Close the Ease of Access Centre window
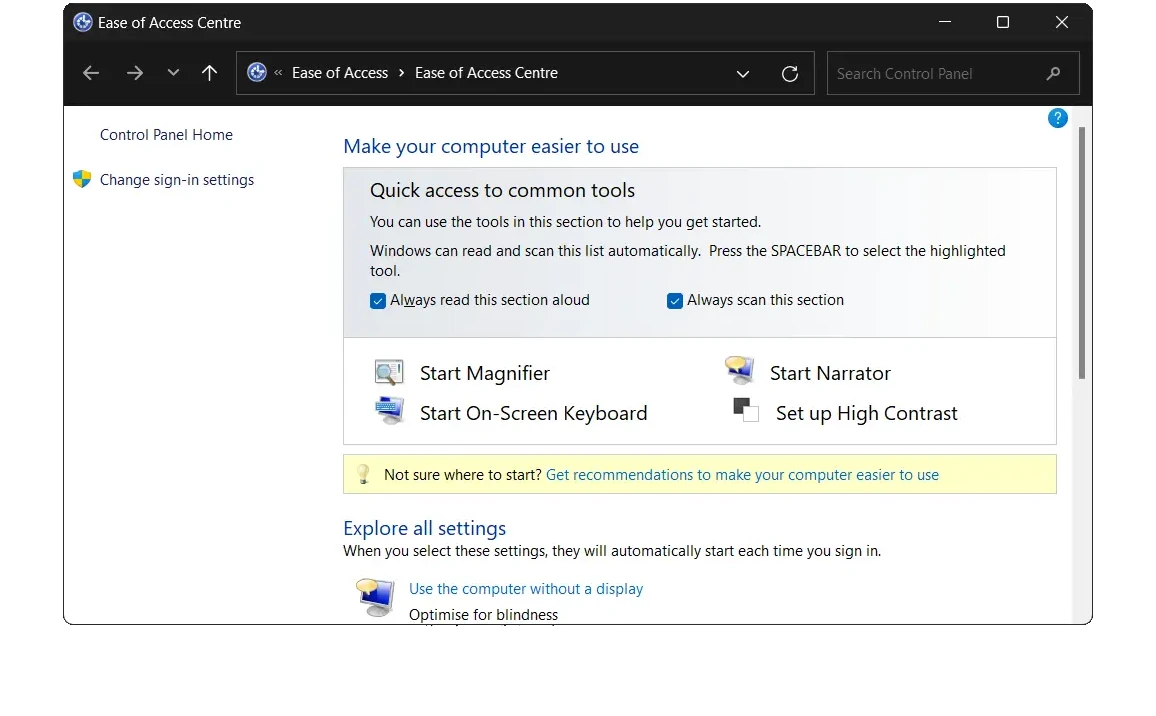 point(1062,22)
